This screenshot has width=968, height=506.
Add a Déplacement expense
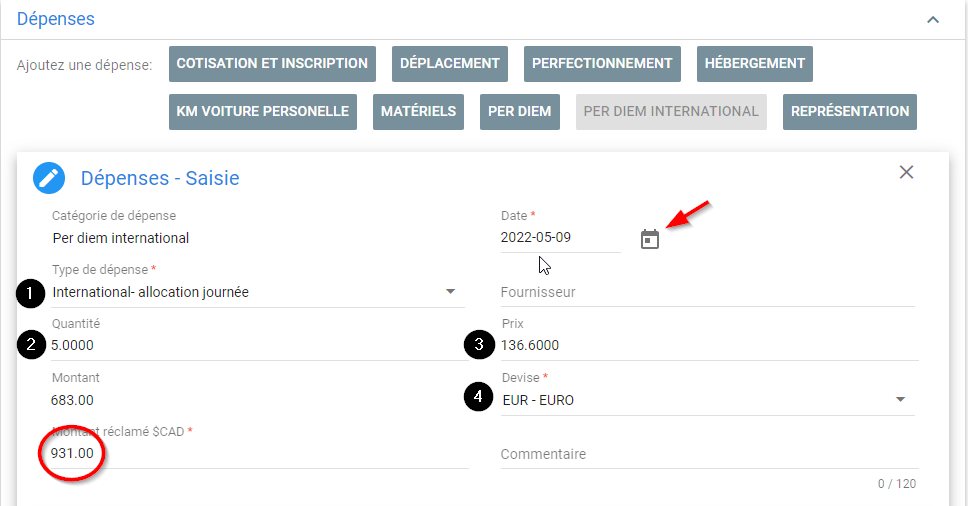pos(449,64)
